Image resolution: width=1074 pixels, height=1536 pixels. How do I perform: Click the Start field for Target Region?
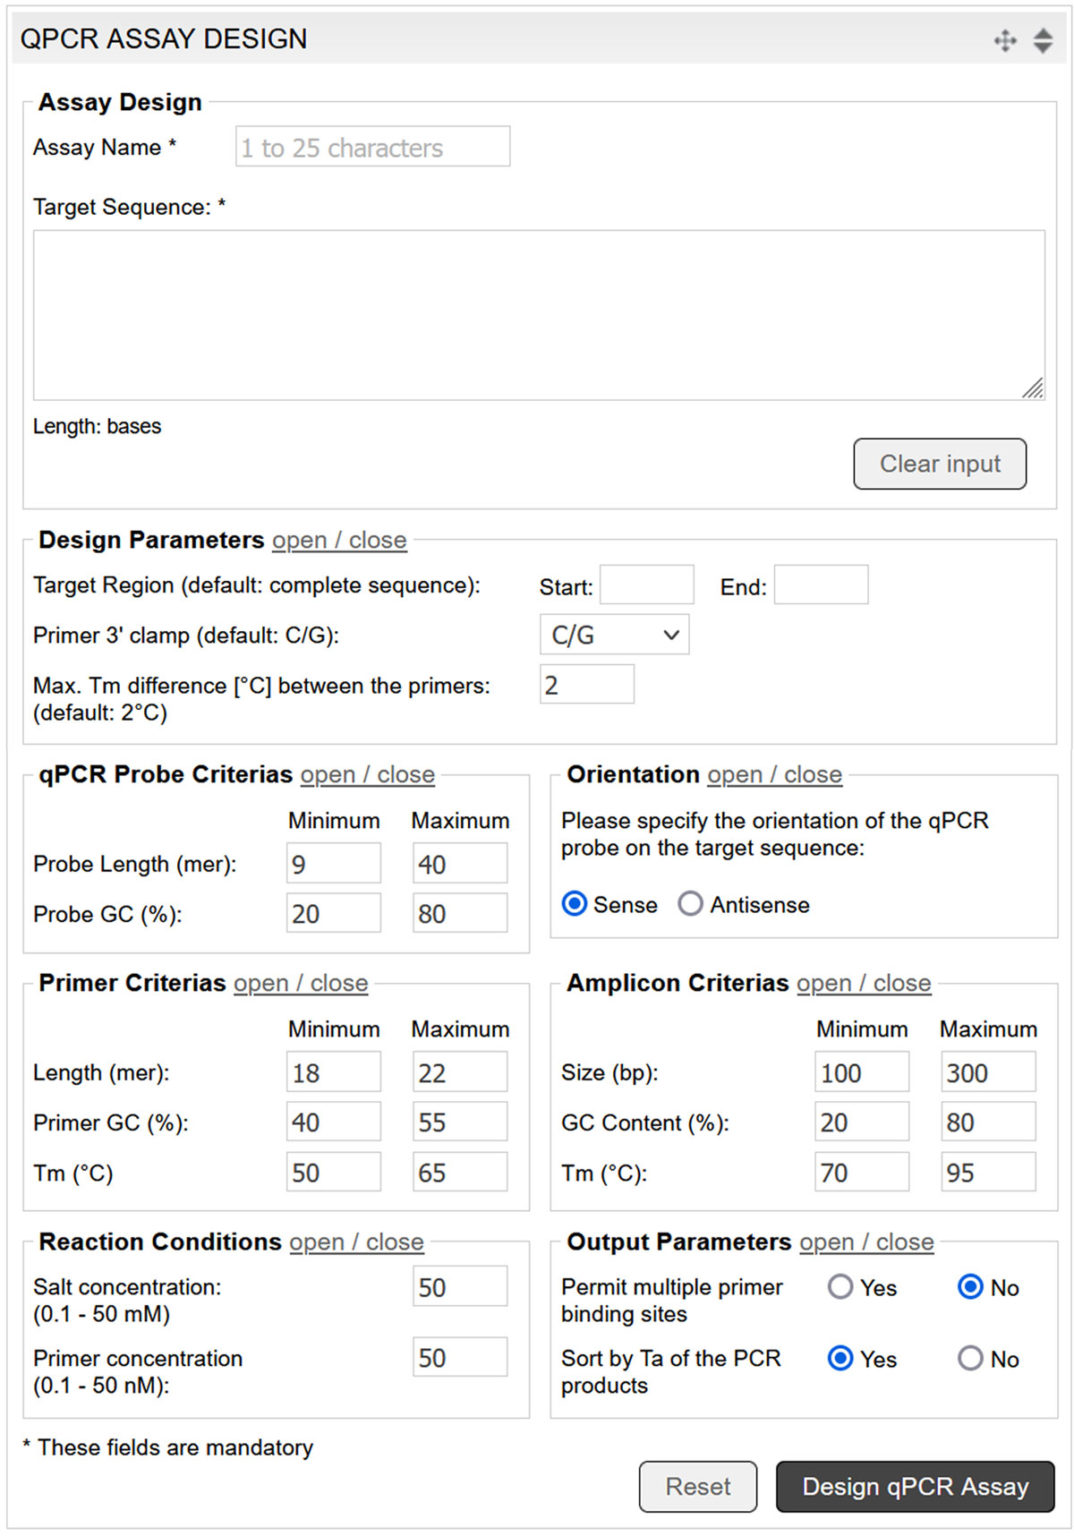tap(646, 584)
